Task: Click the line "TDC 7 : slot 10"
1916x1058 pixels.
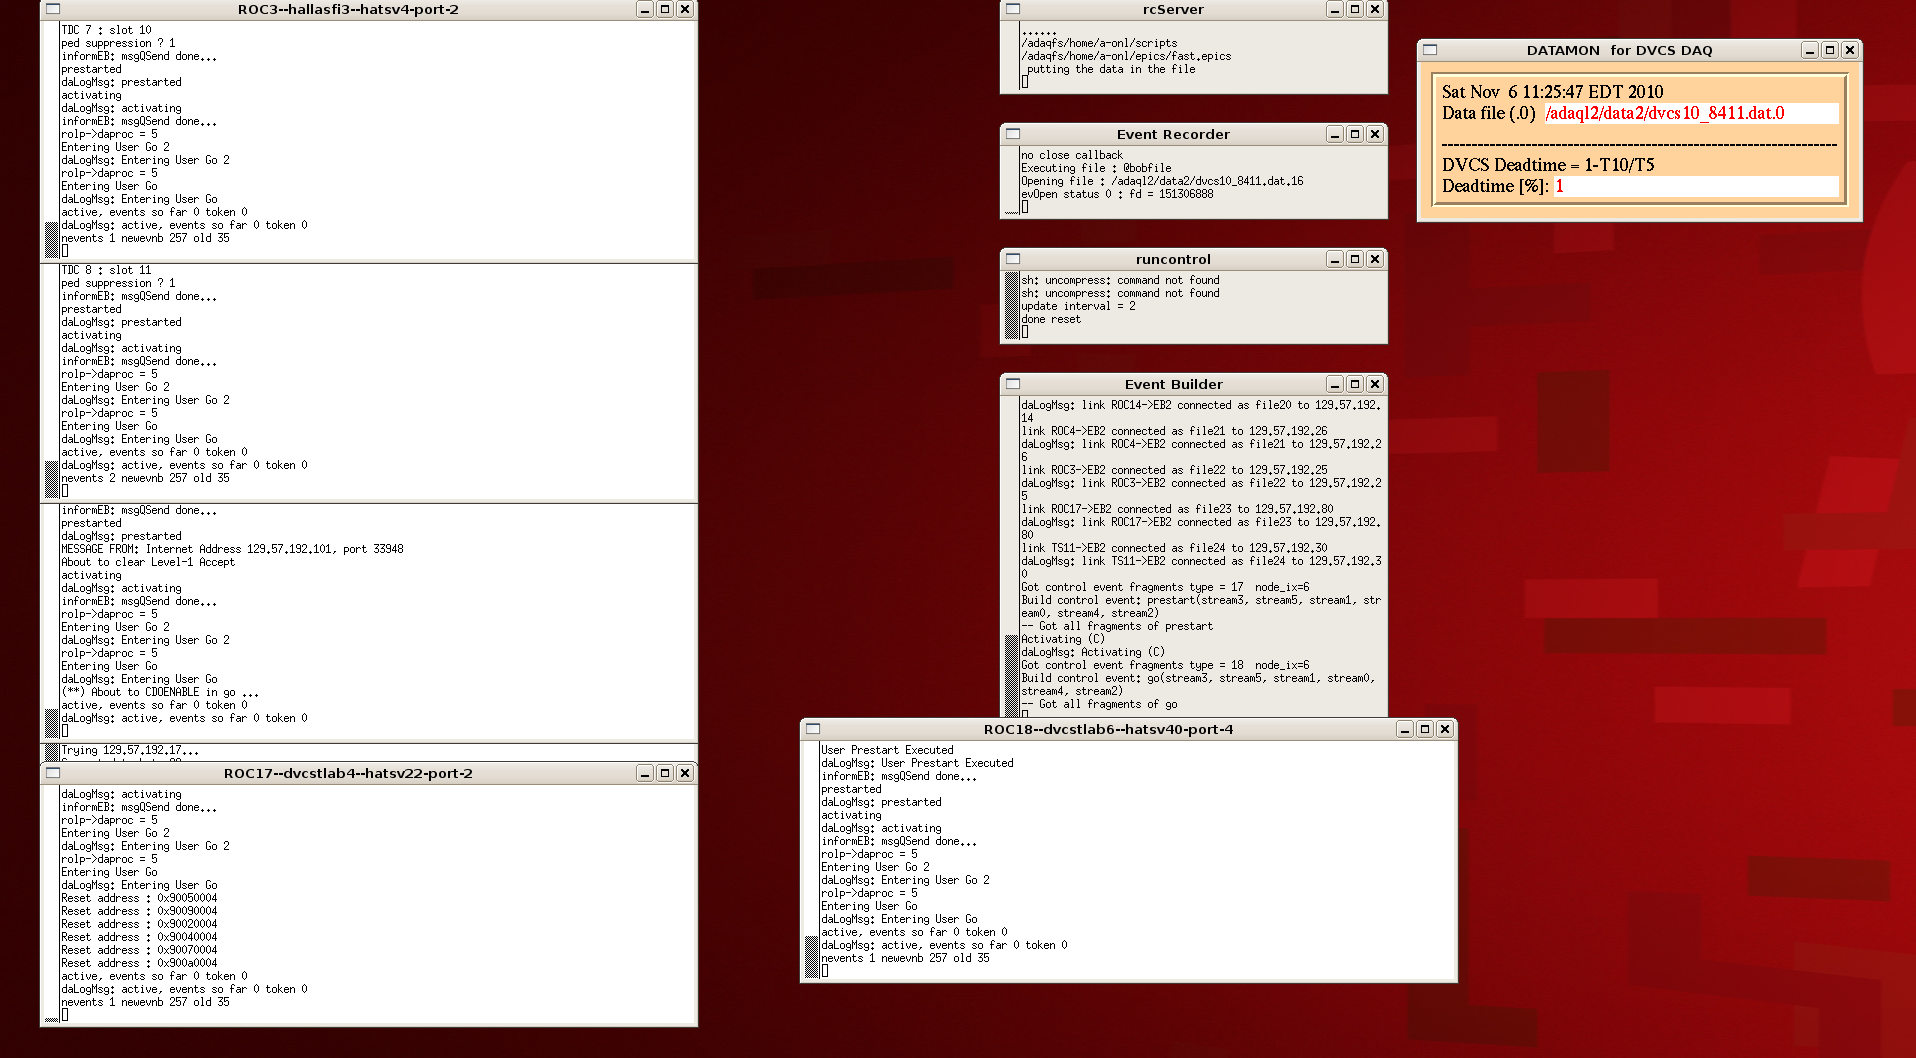Action: tap(107, 30)
